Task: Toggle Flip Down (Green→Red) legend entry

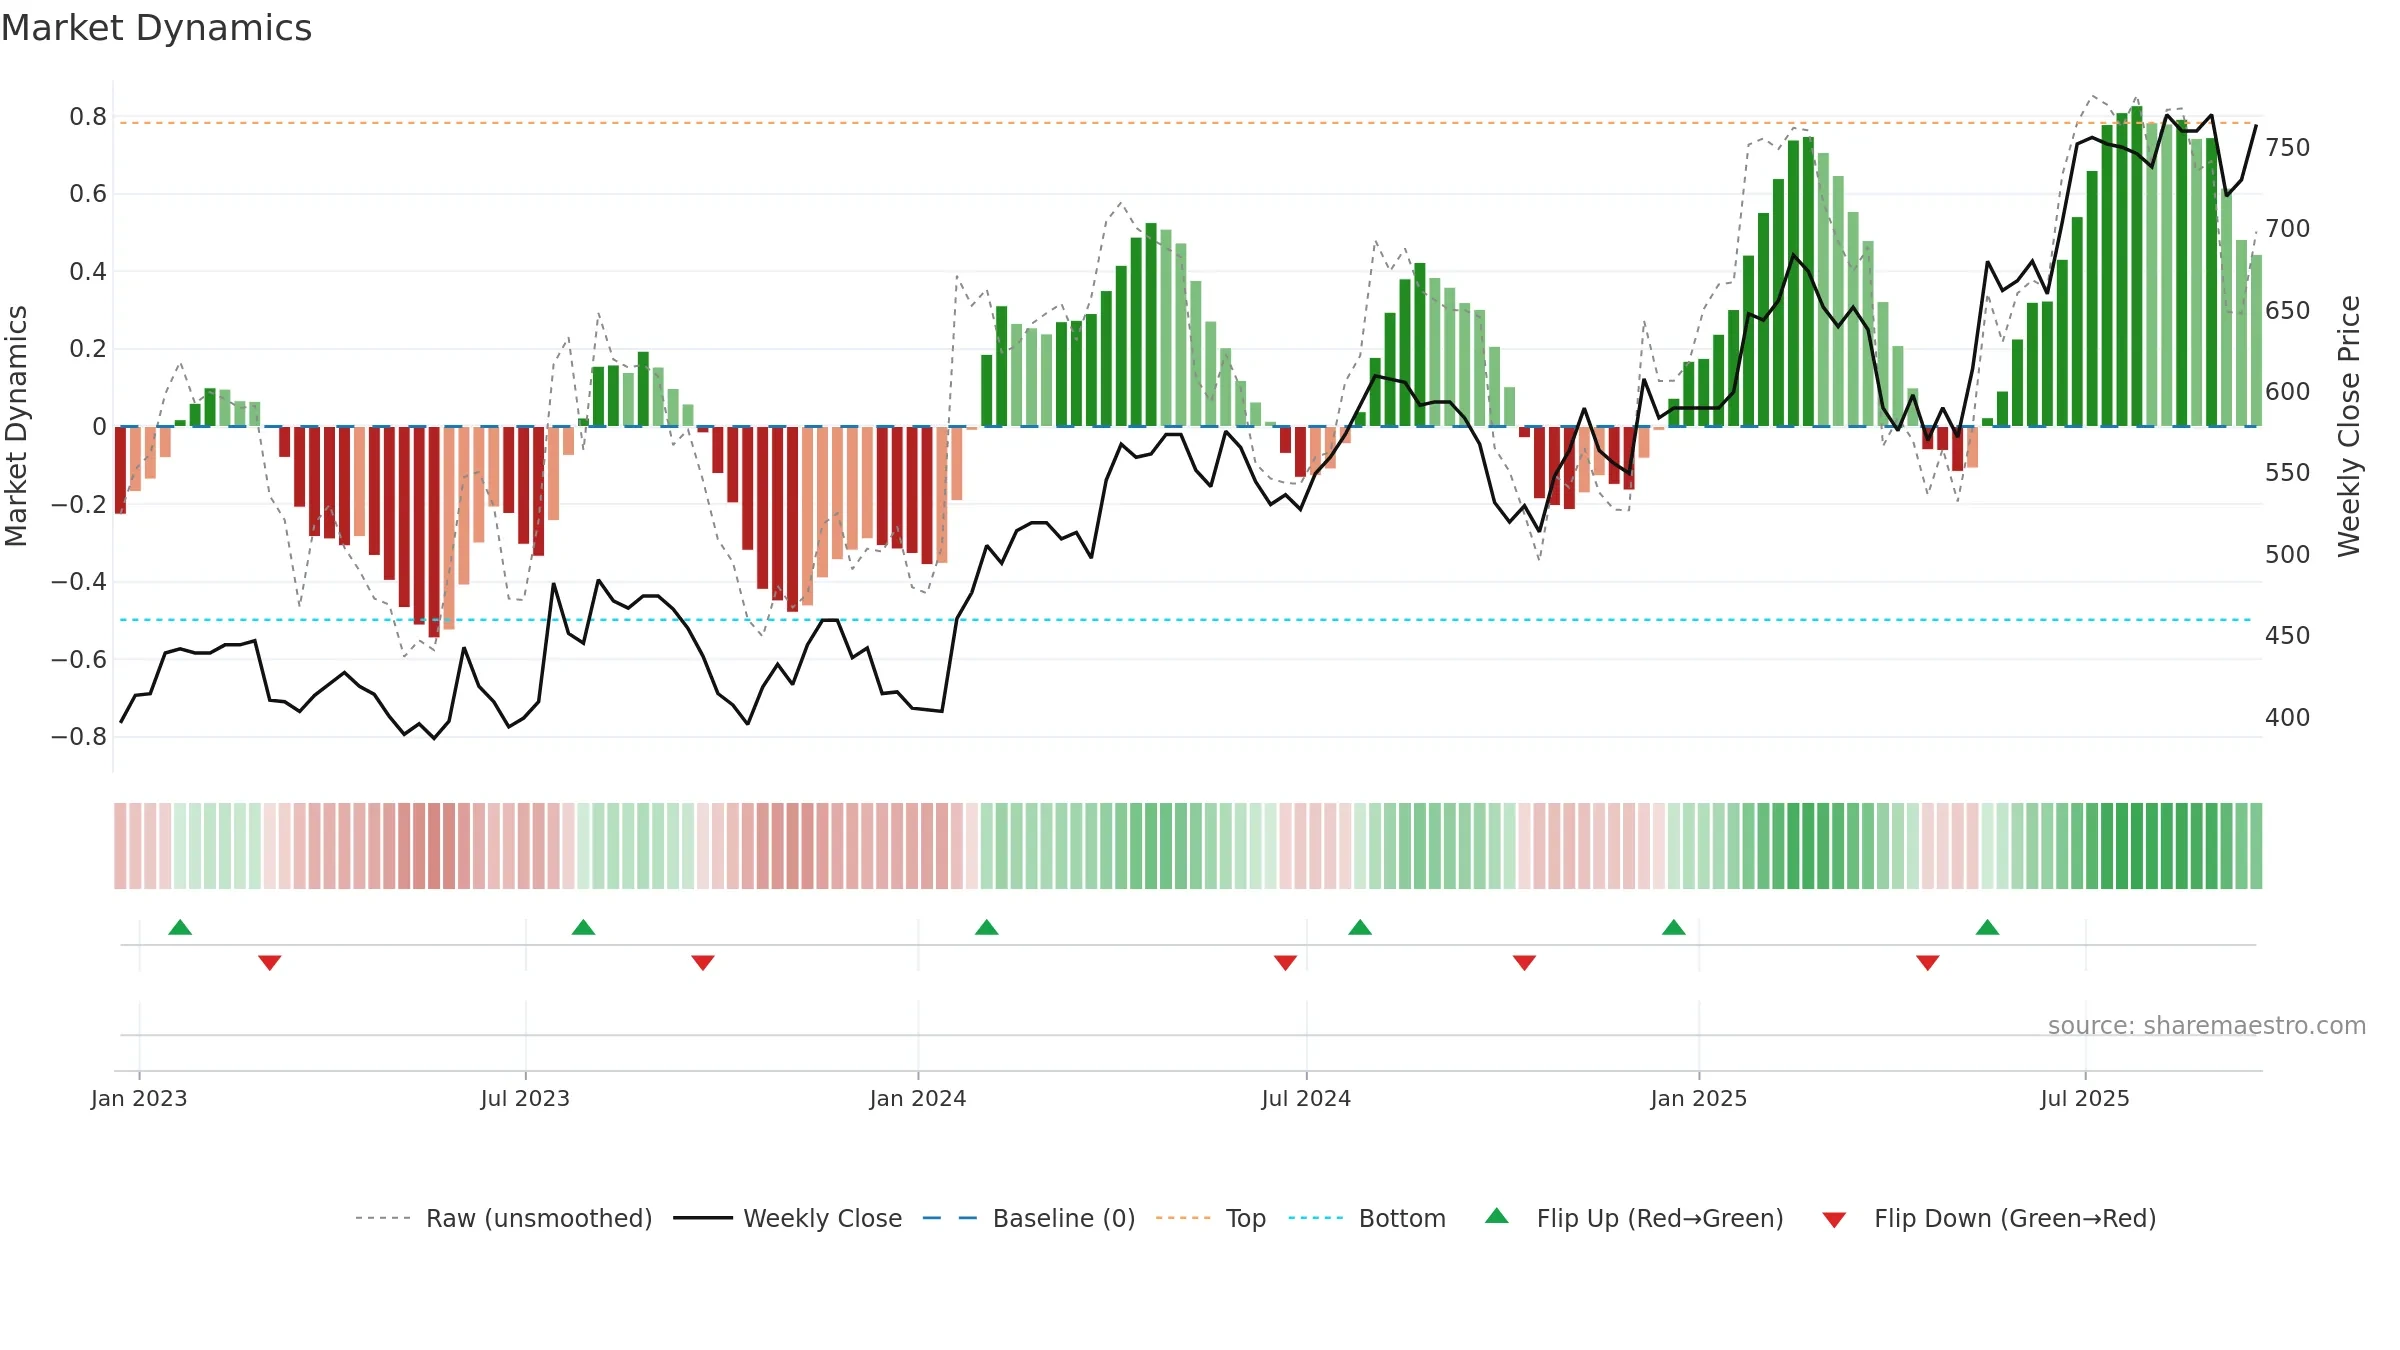Action: tap(1989, 1218)
